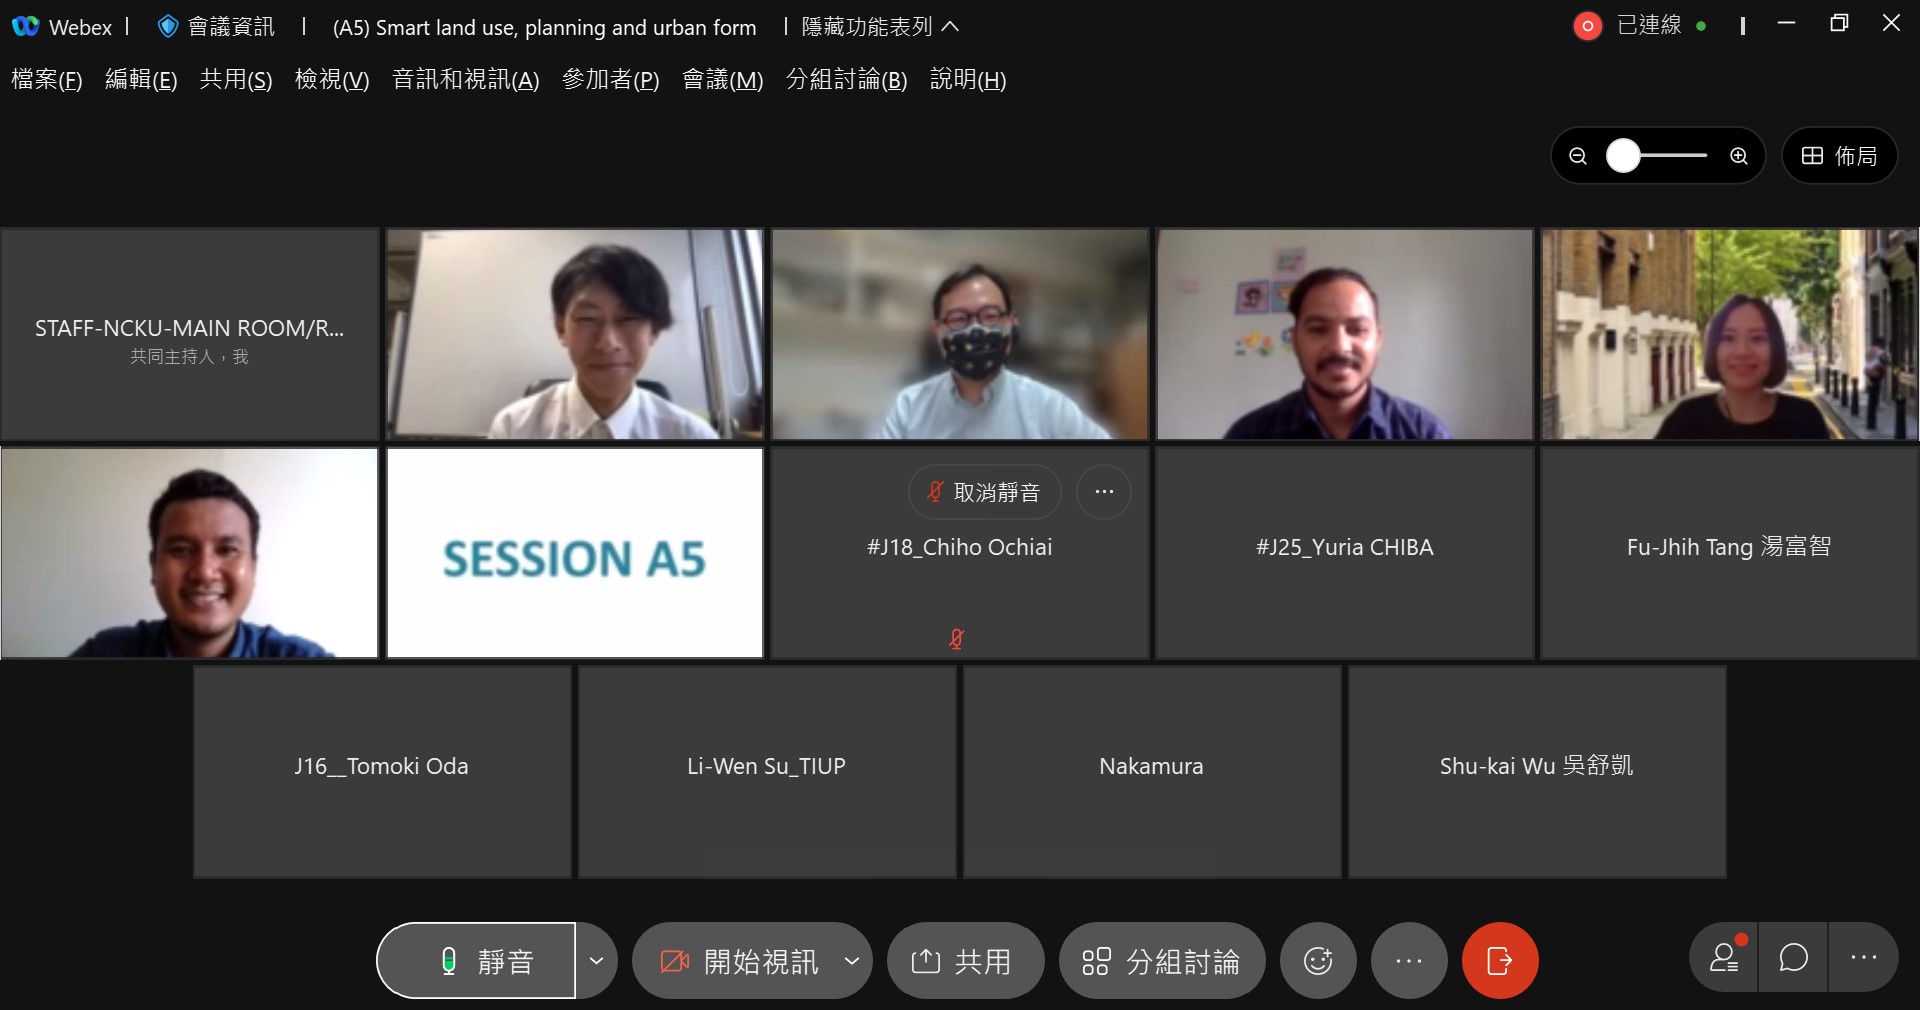
Task: Click the 已連線 connected status text
Action: (1650, 26)
